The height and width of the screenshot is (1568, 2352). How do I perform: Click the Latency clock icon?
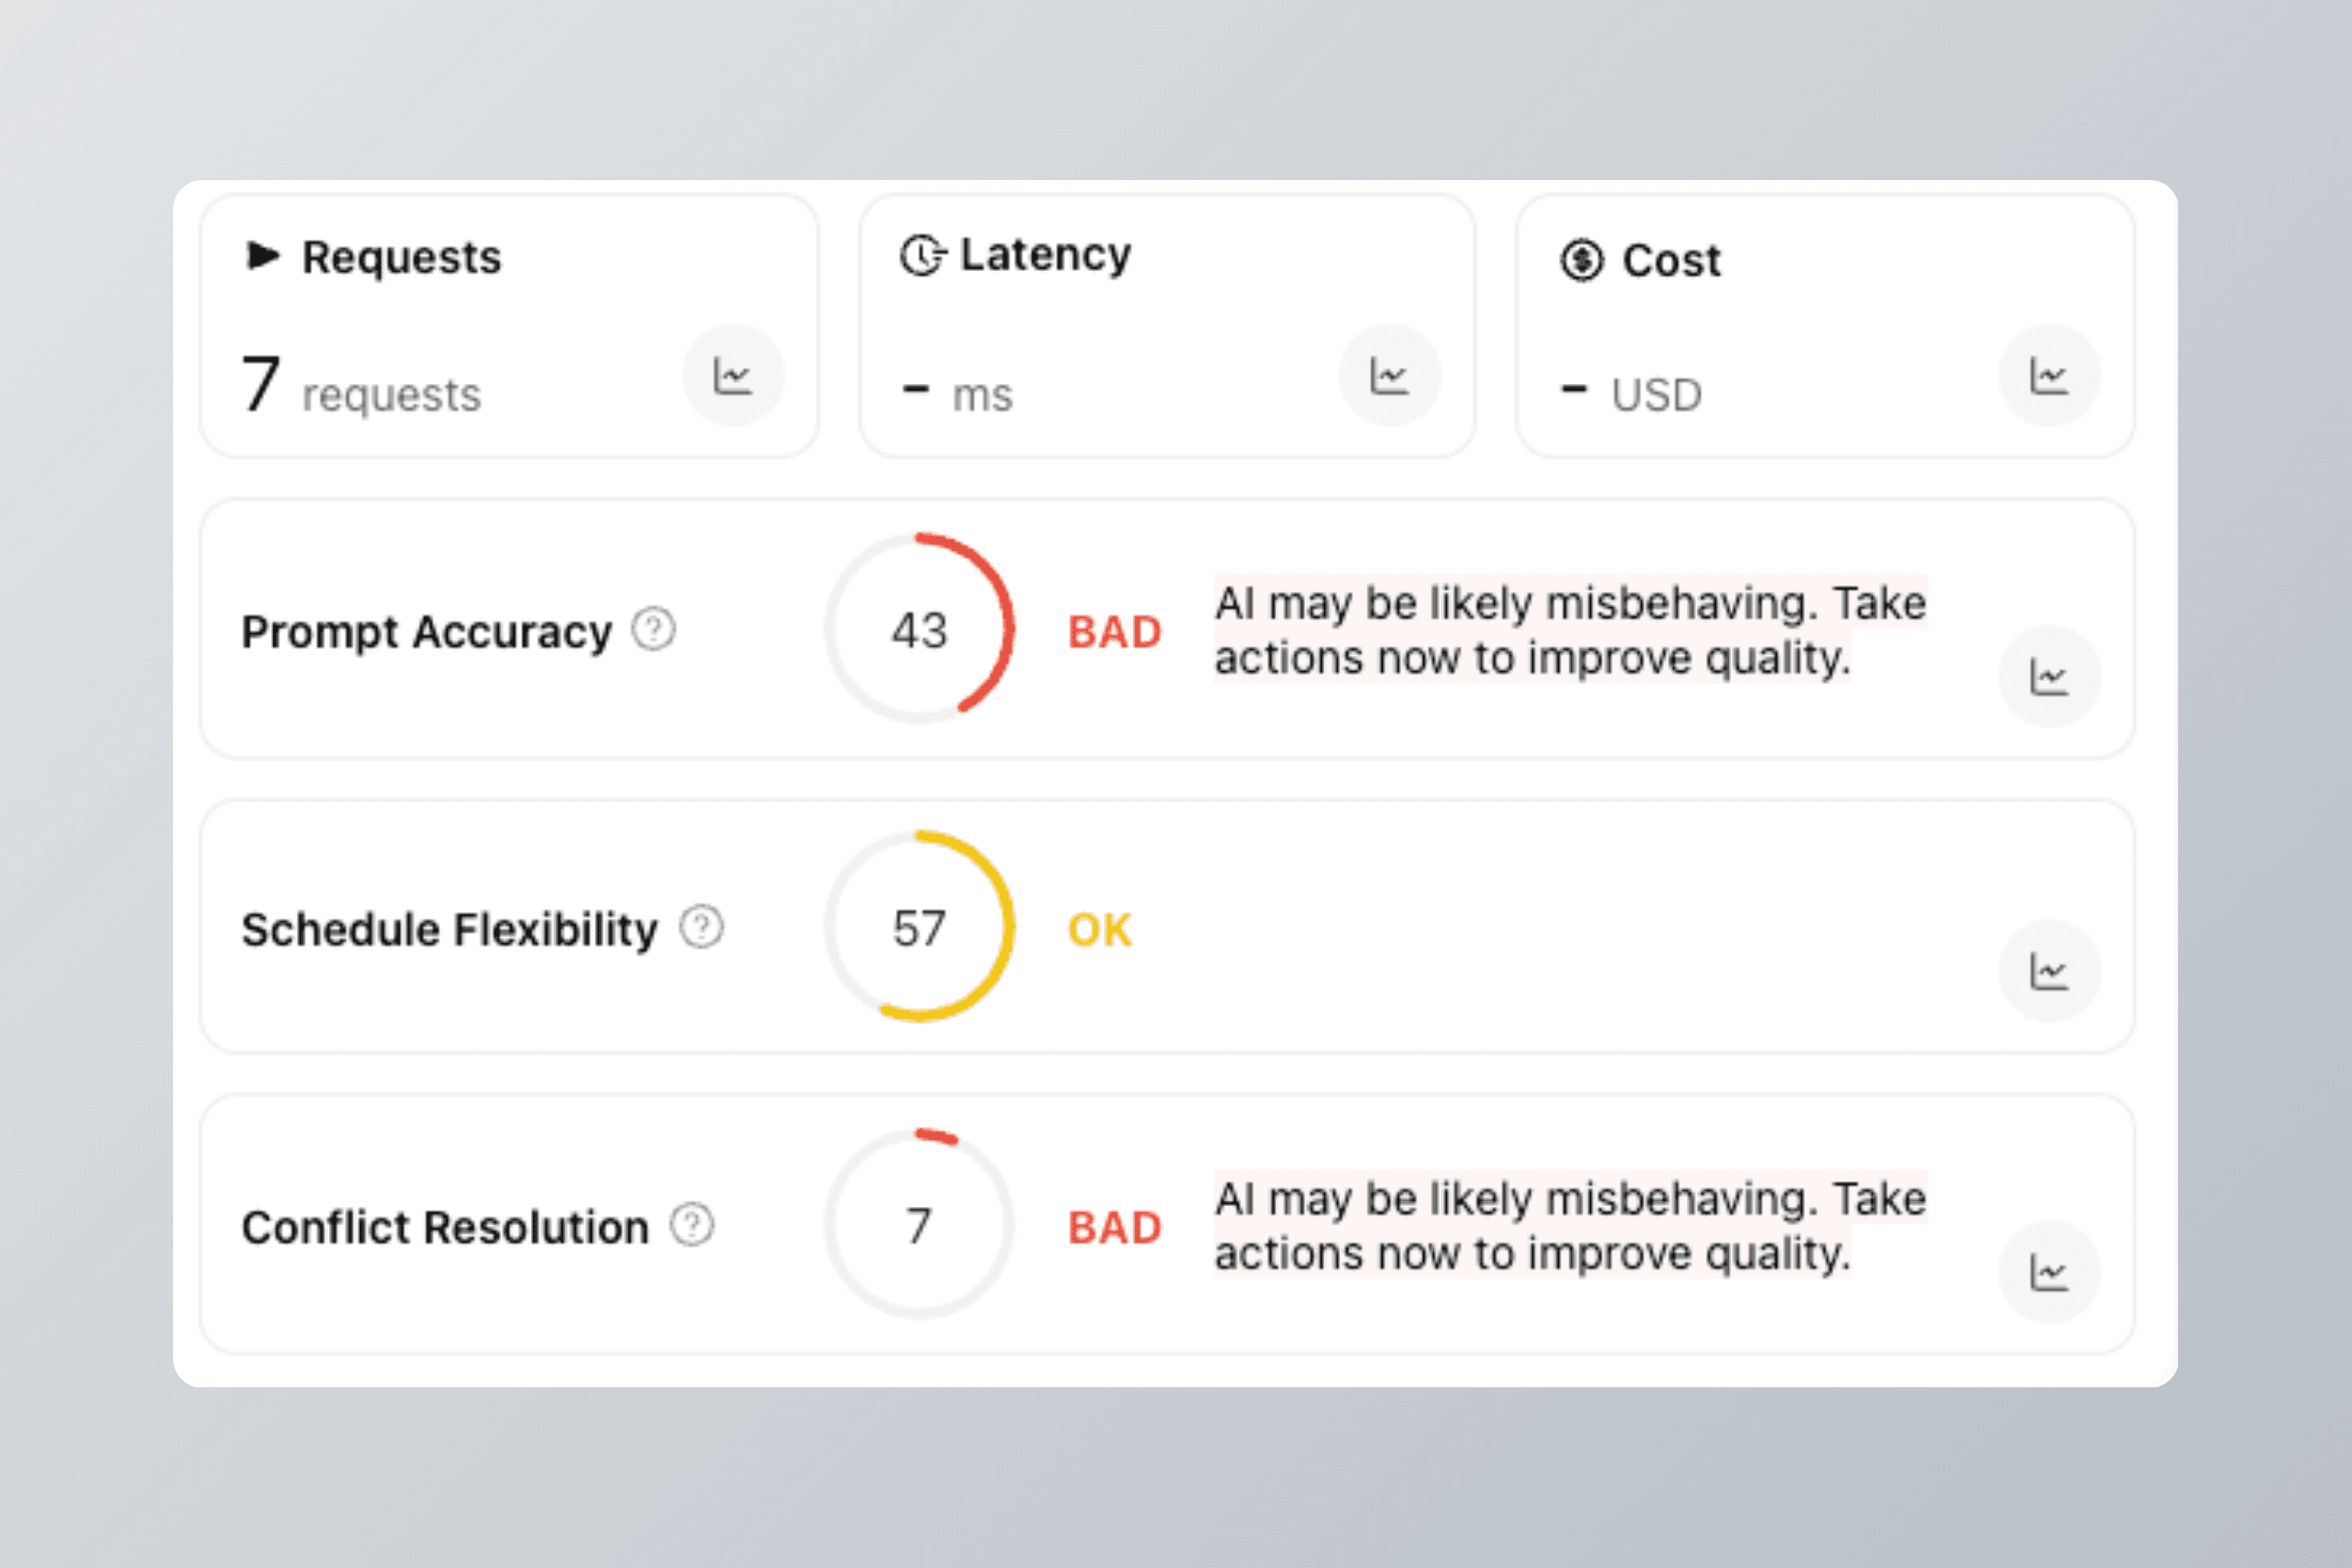(921, 255)
